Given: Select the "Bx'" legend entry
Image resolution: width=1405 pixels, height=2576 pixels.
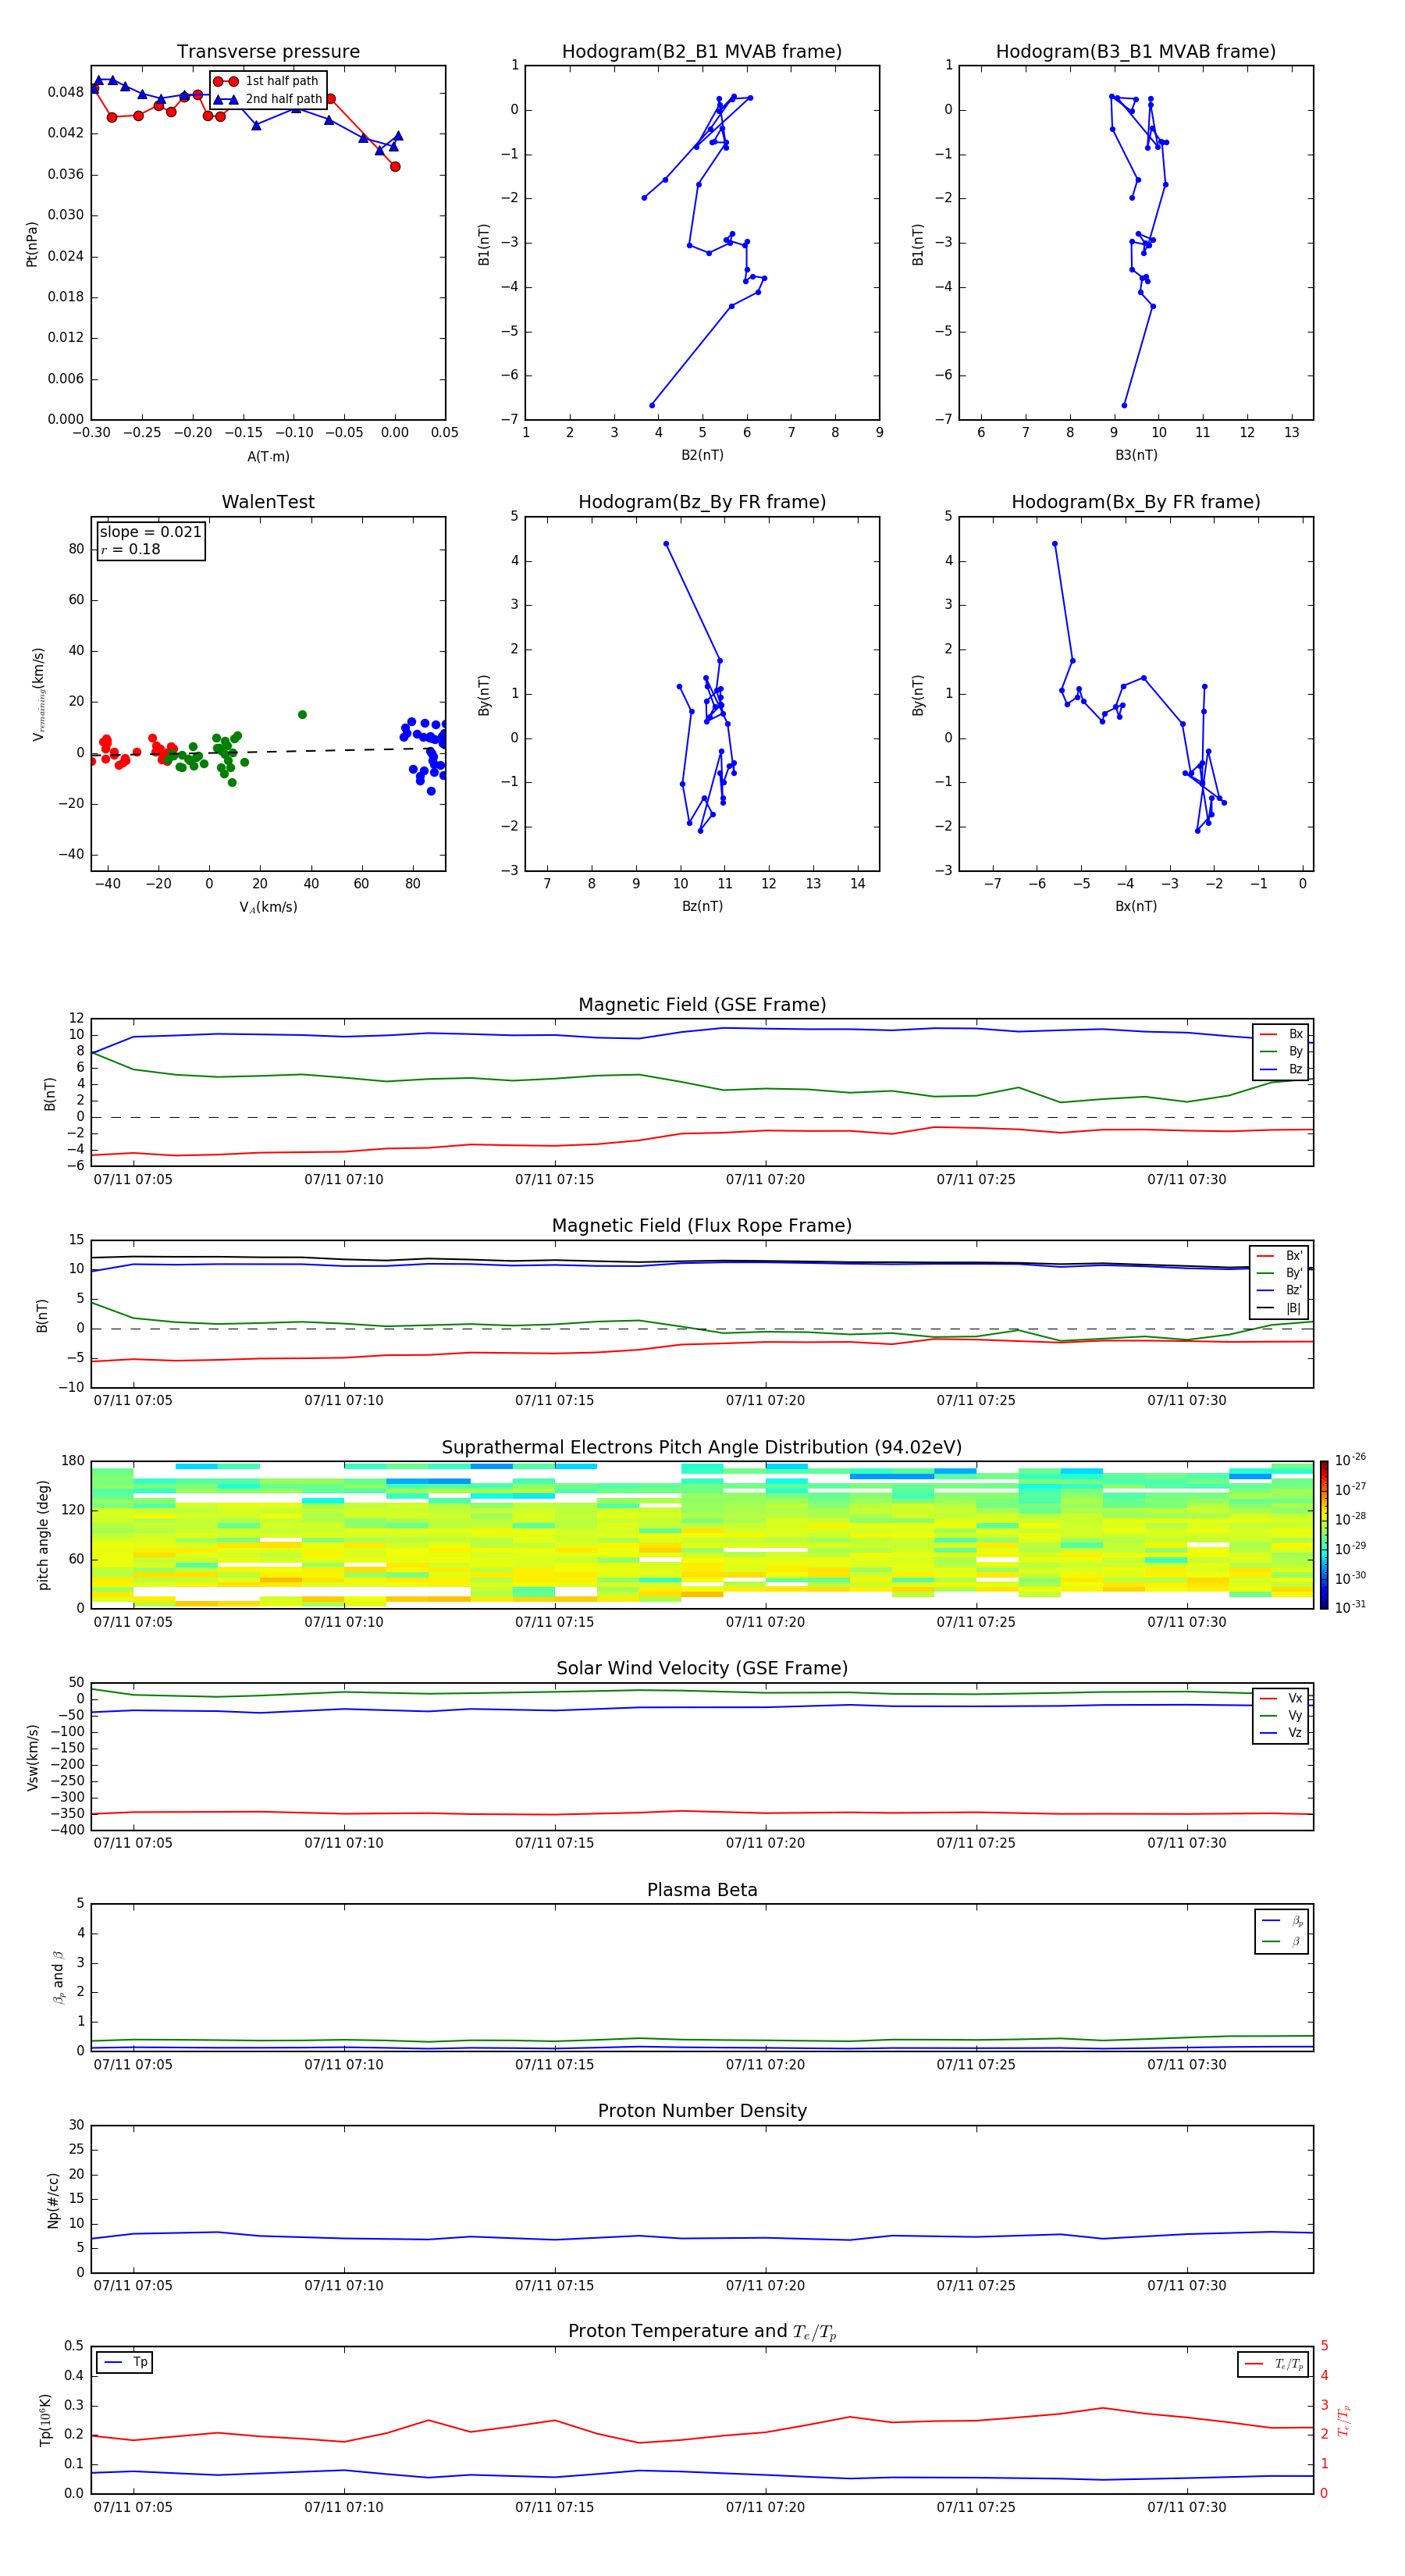Looking at the screenshot, I should [x=1280, y=1256].
